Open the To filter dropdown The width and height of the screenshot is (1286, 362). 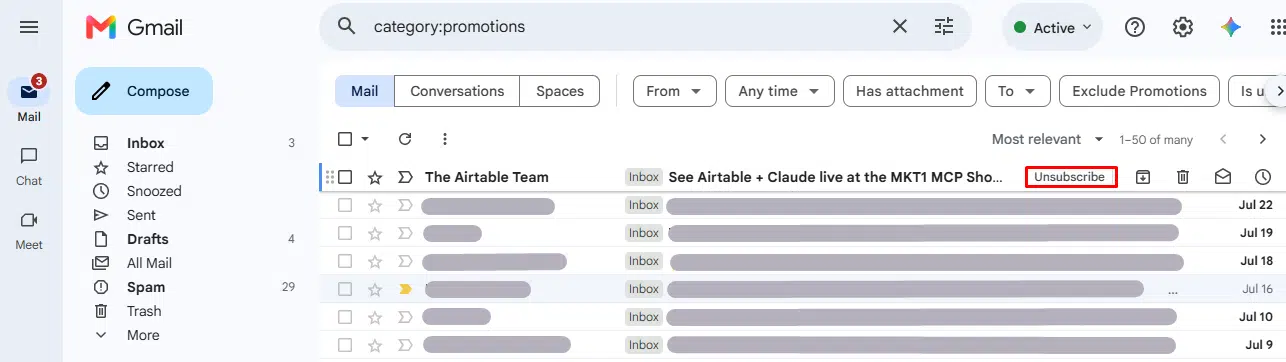pos(1017,91)
